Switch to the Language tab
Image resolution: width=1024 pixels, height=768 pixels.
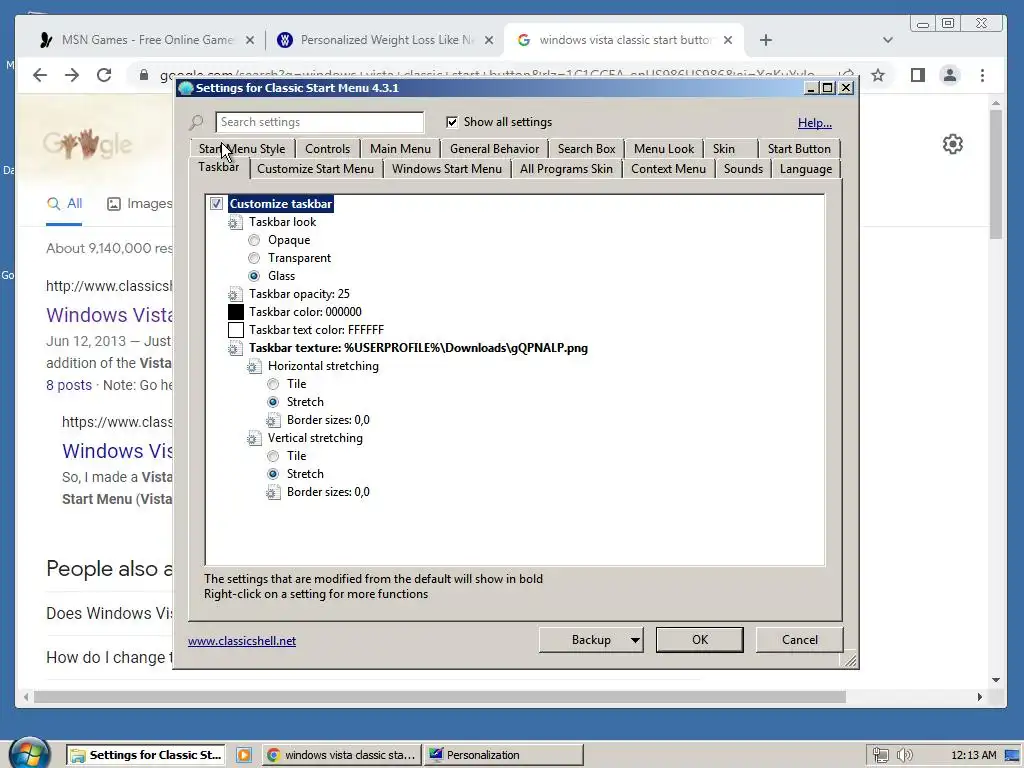pyautogui.click(x=806, y=169)
